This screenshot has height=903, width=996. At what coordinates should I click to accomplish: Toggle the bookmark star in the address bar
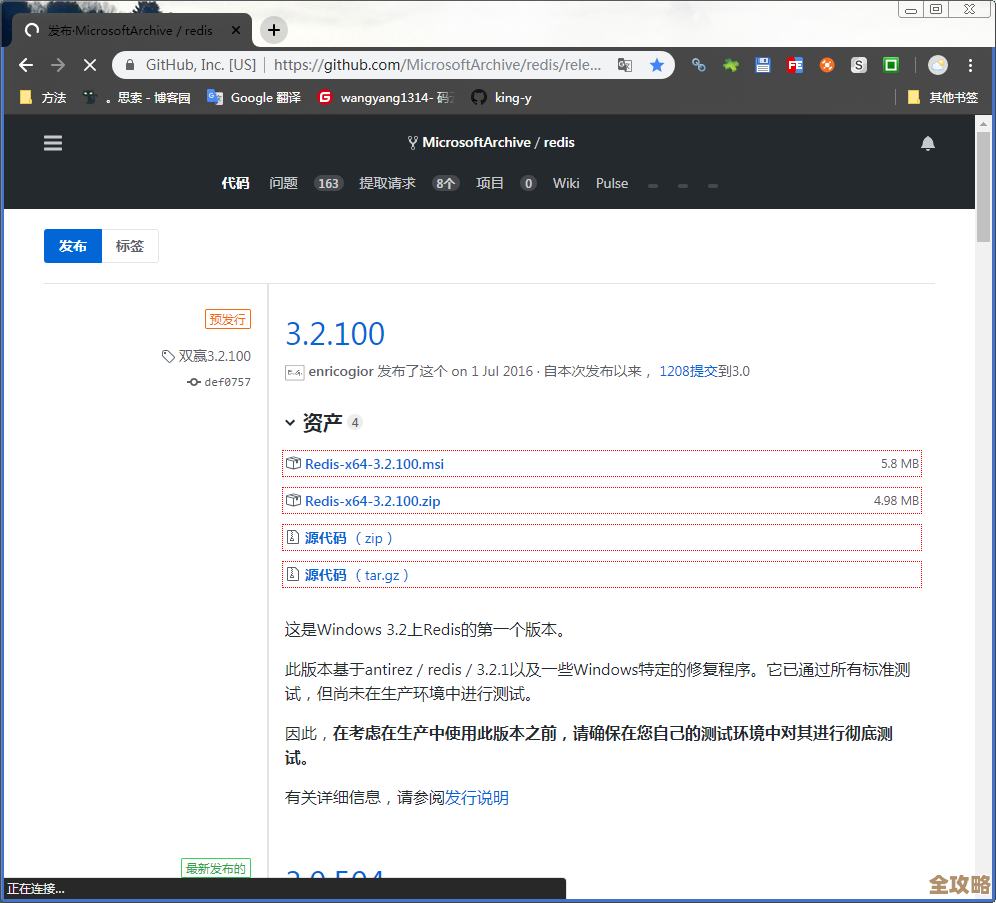point(657,64)
